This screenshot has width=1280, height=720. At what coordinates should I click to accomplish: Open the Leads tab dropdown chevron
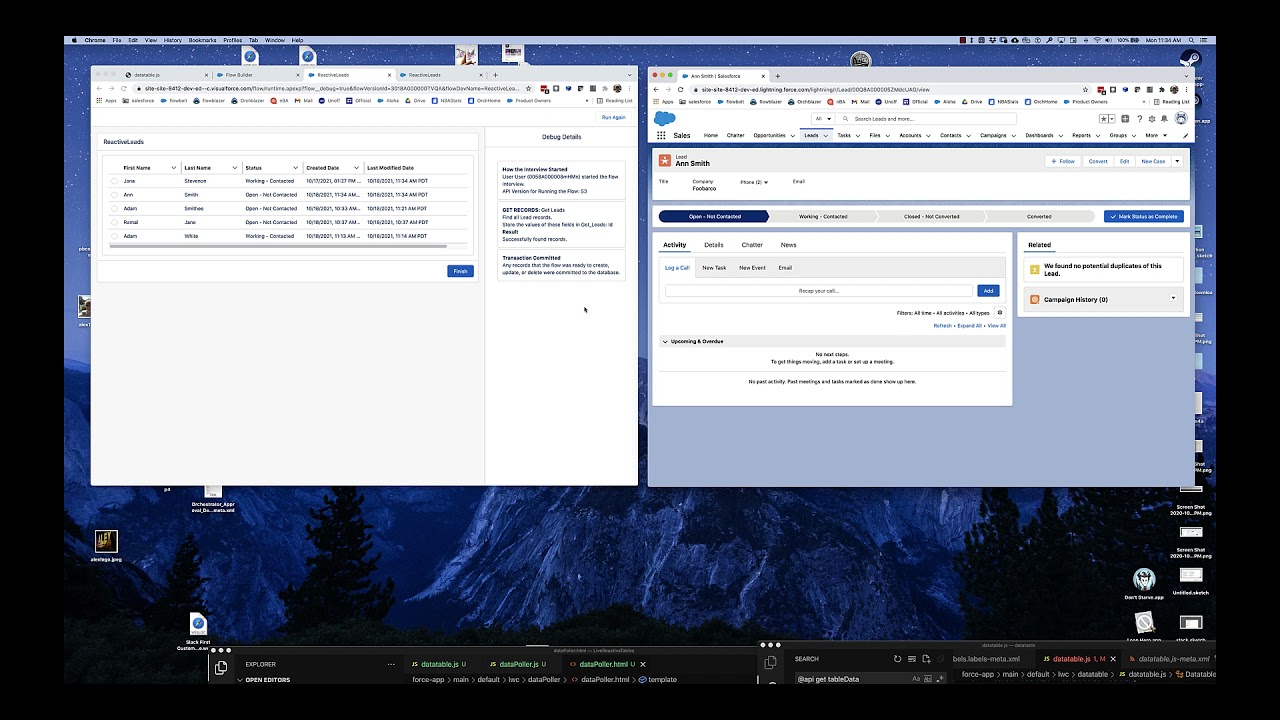coord(826,136)
